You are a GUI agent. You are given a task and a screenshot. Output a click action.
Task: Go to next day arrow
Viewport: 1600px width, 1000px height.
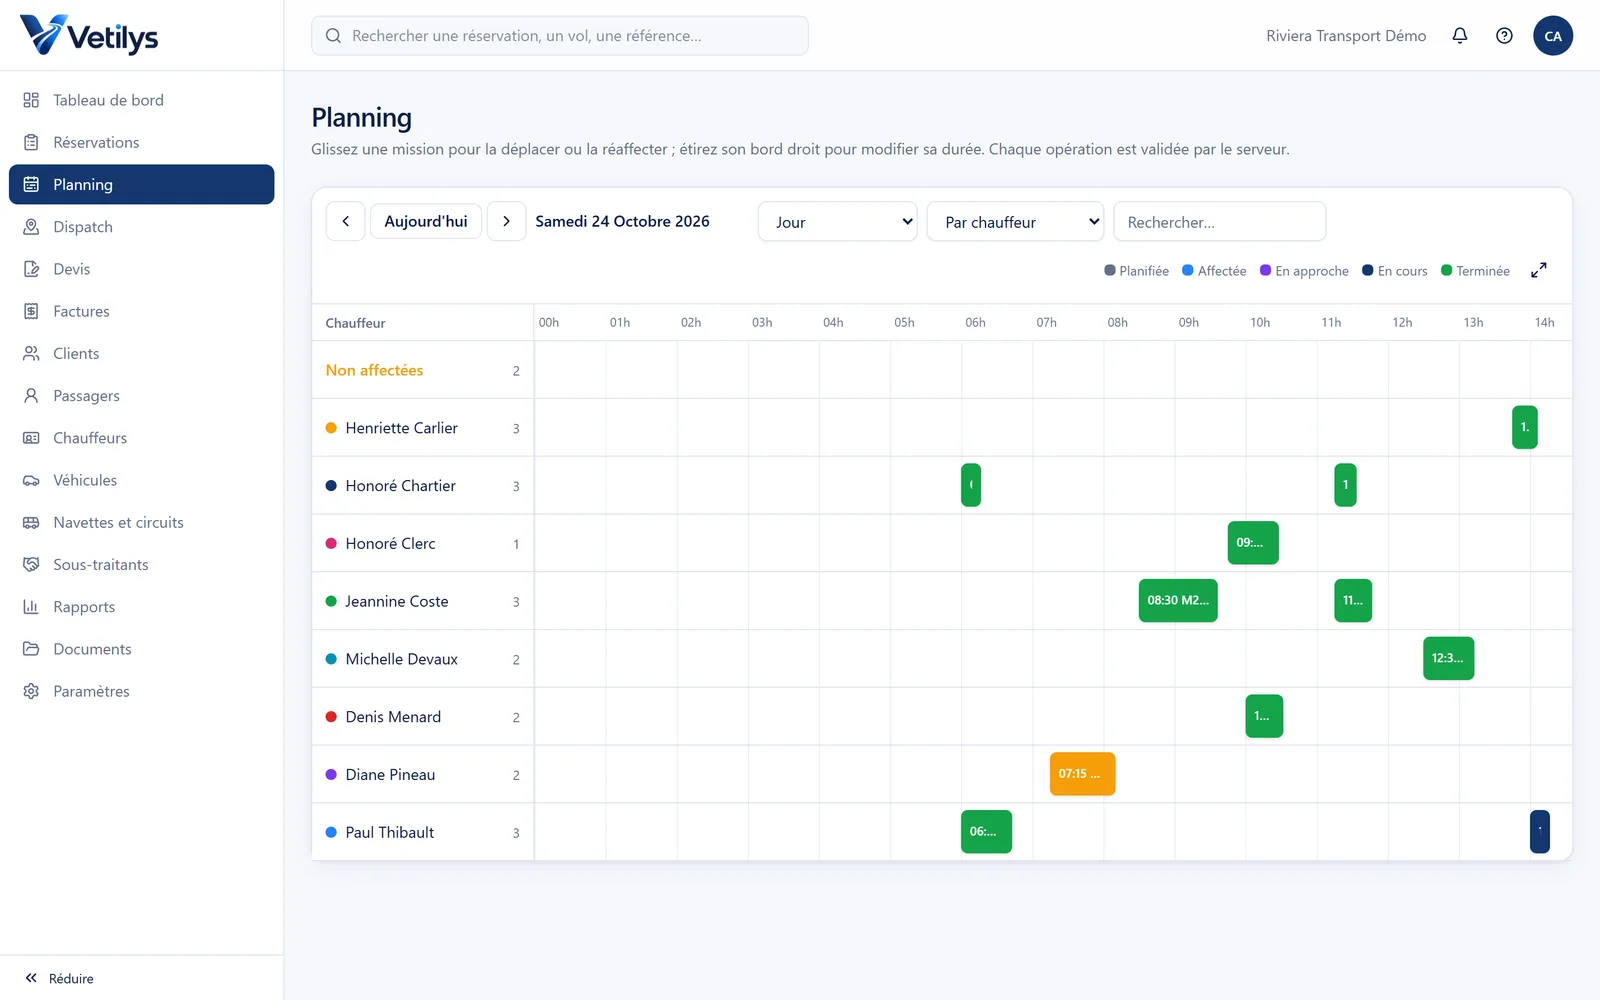[506, 221]
